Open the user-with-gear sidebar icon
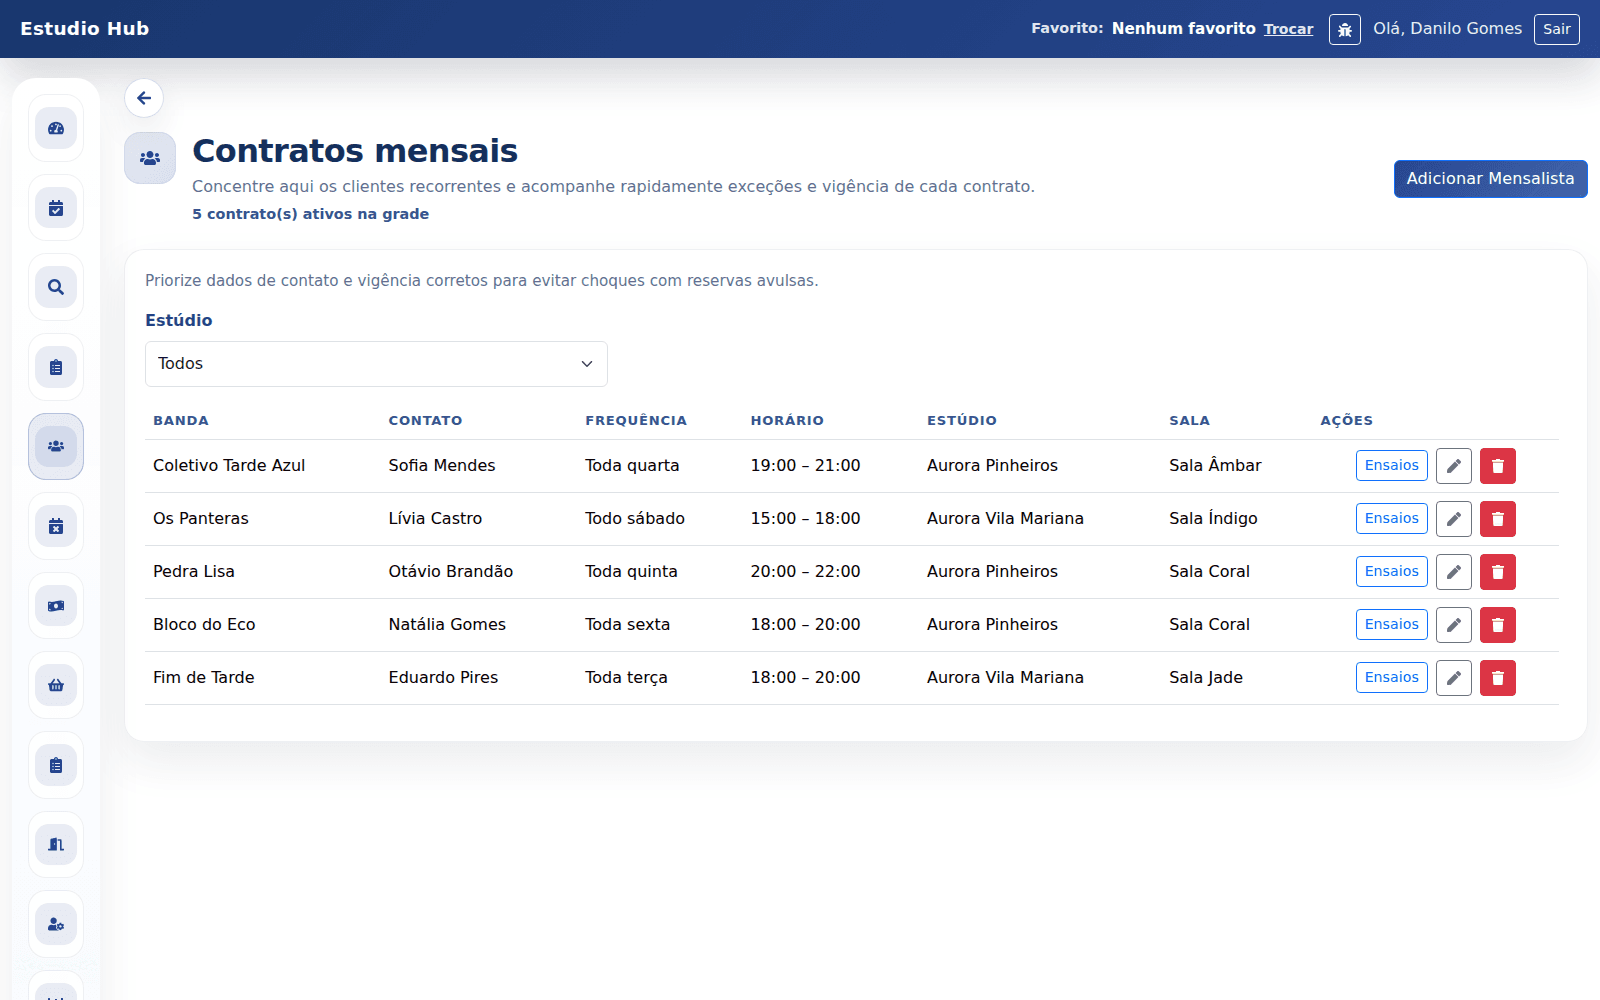Viewport: 1600px width, 1000px height. coord(56,924)
